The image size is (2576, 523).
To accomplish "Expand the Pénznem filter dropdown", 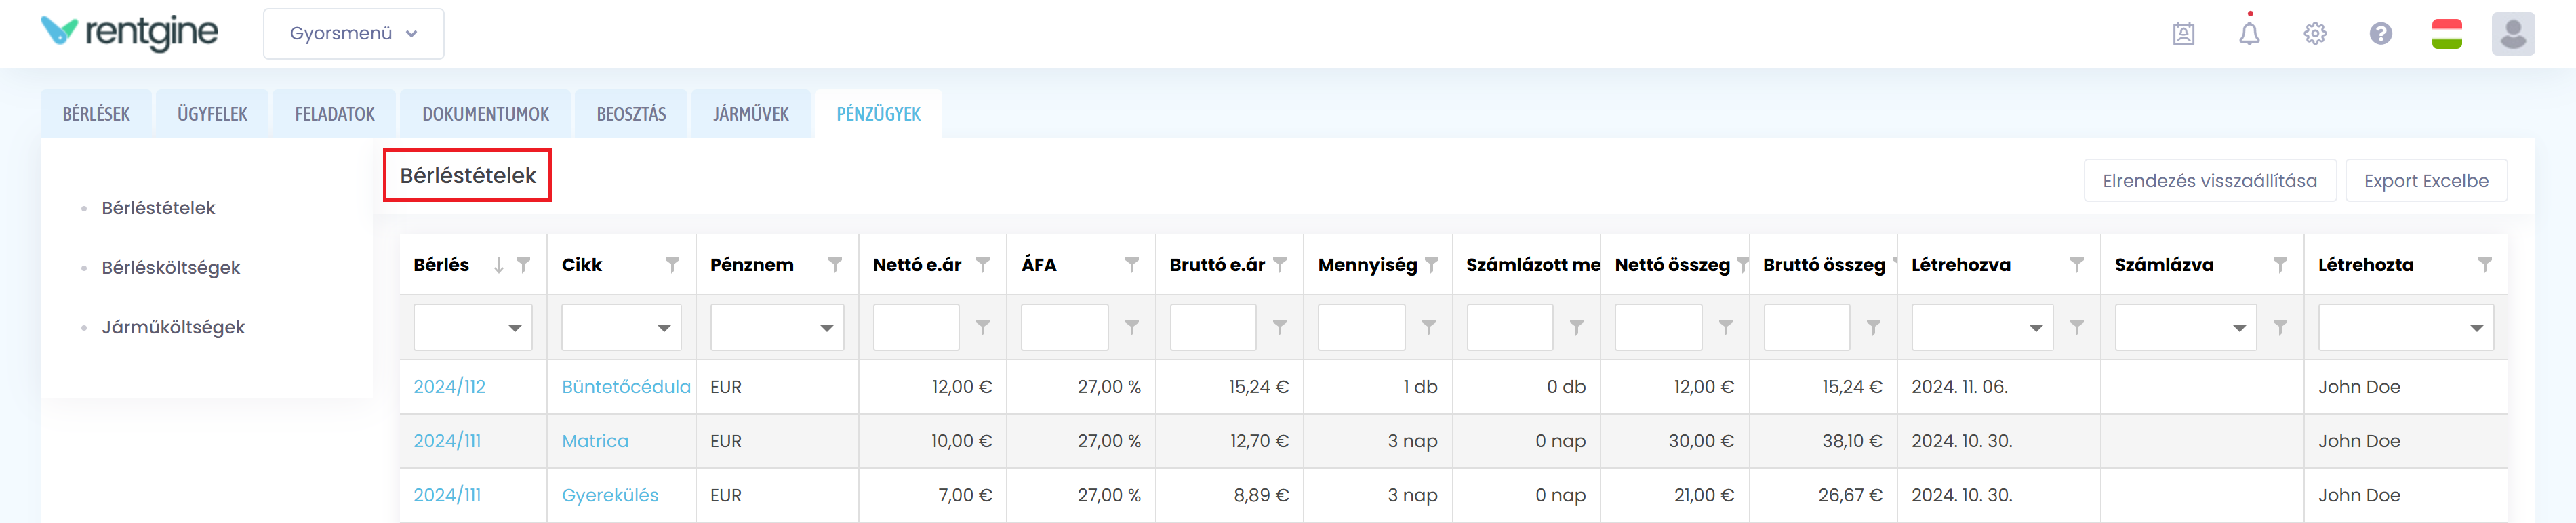I will 826,328.
